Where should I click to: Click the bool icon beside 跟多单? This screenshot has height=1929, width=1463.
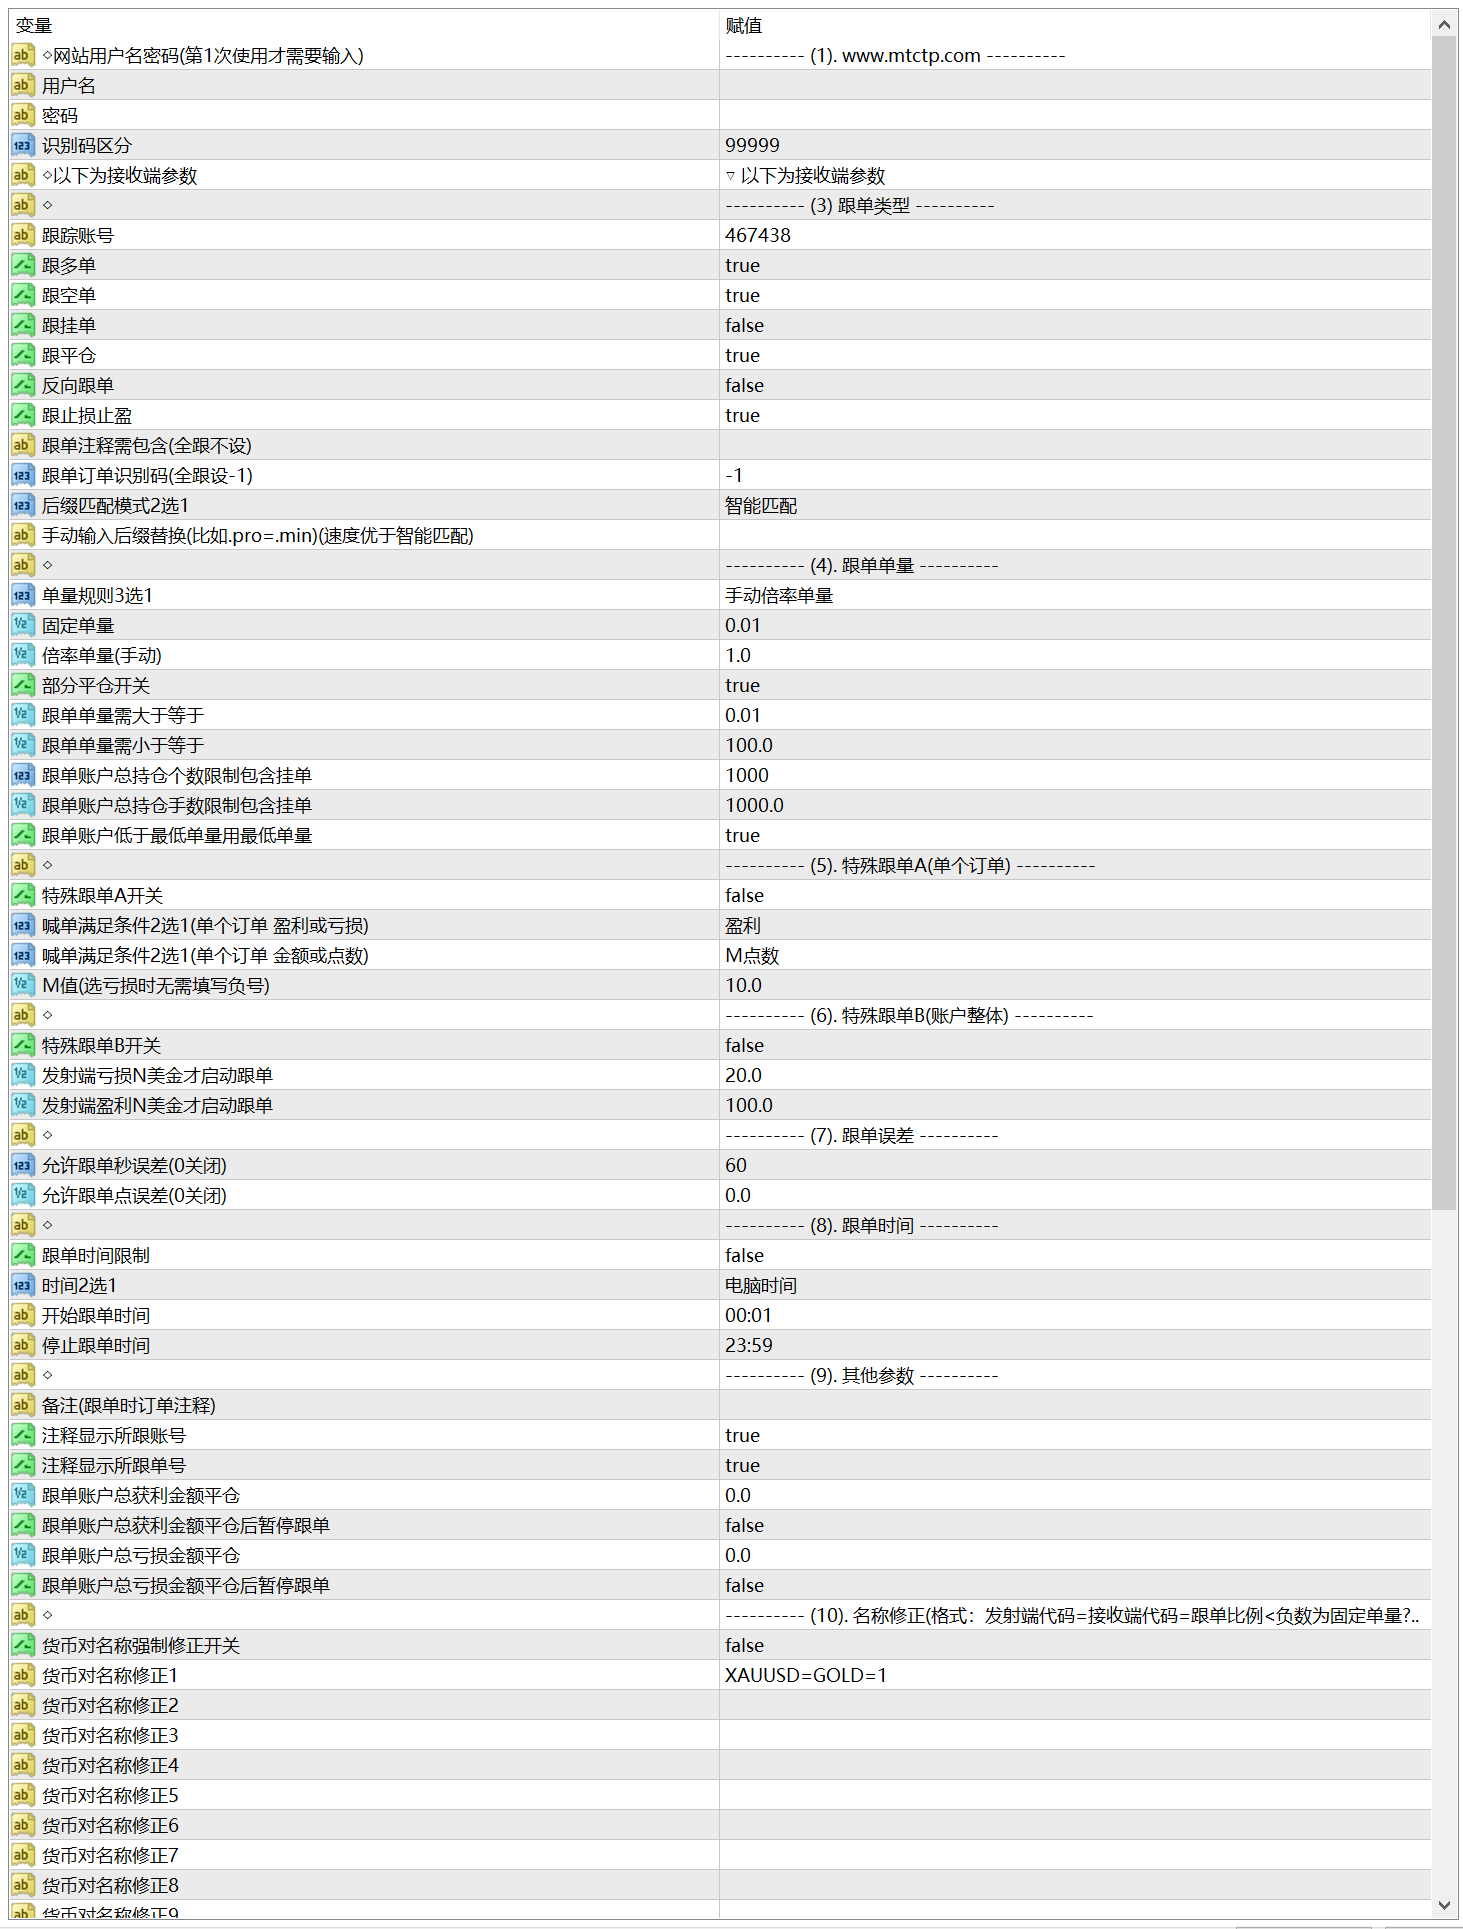22,265
